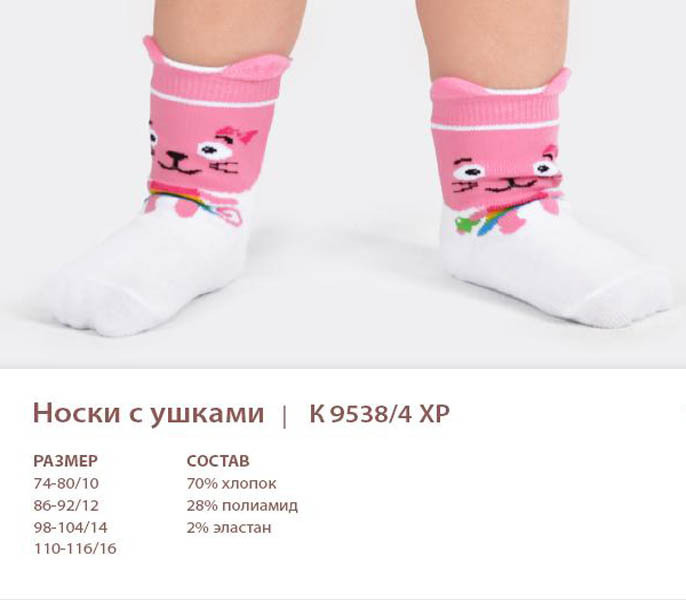
Task: Click the cat face on left sock
Action: (x=203, y=153)
